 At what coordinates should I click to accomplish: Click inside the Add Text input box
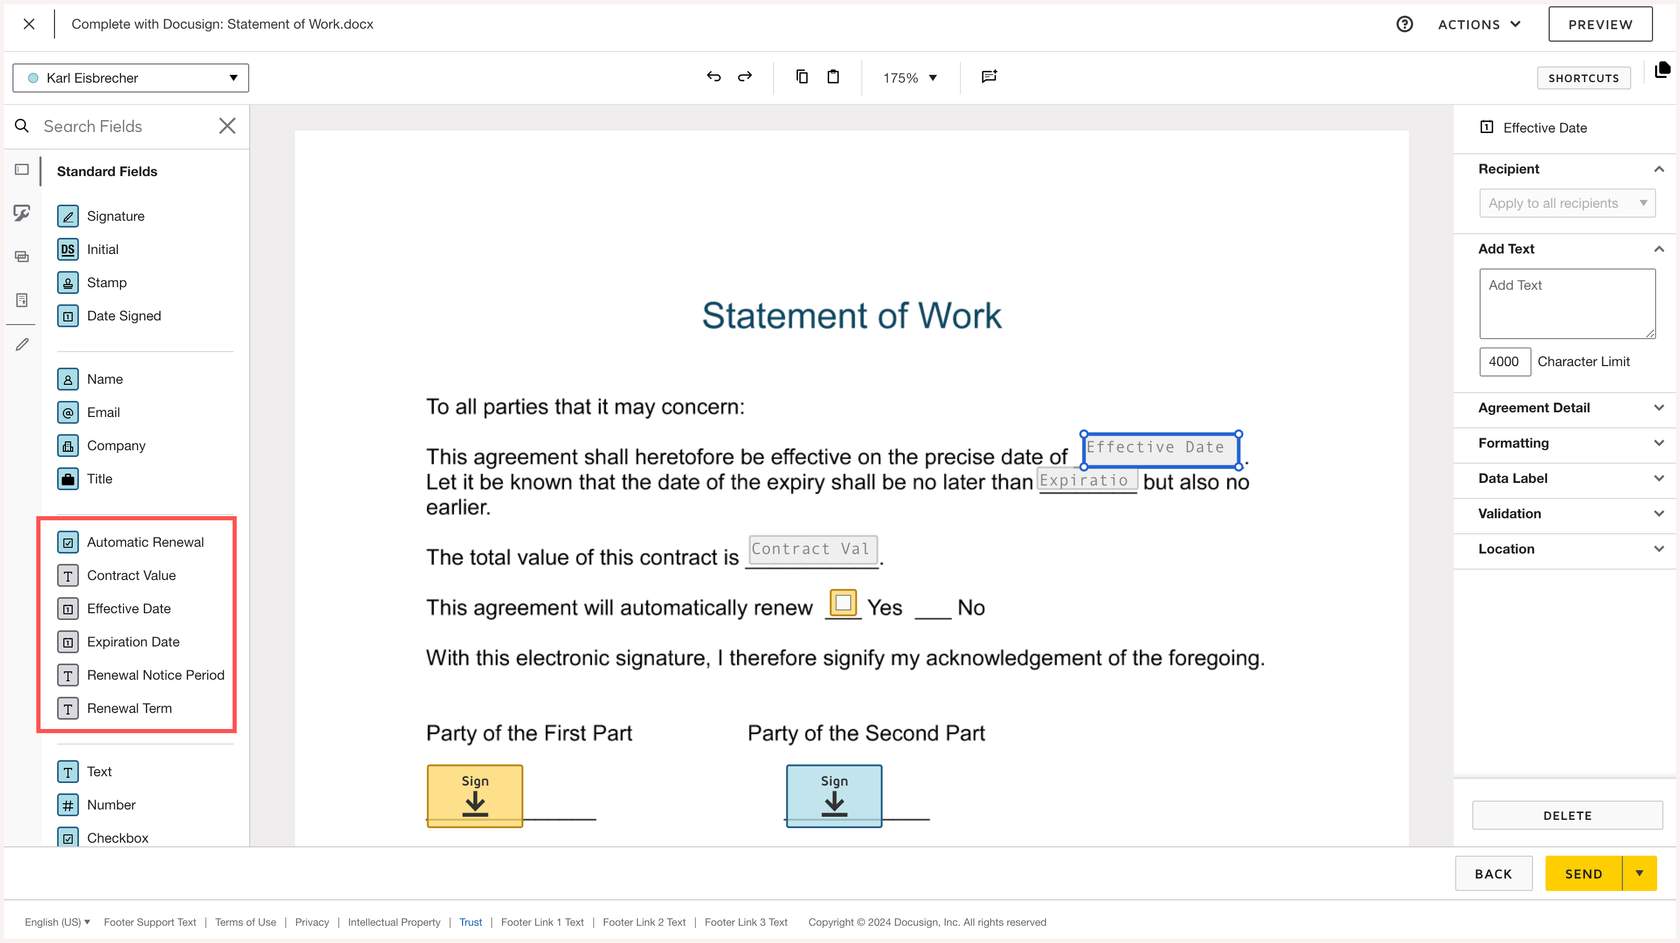click(x=1567, y=303)
